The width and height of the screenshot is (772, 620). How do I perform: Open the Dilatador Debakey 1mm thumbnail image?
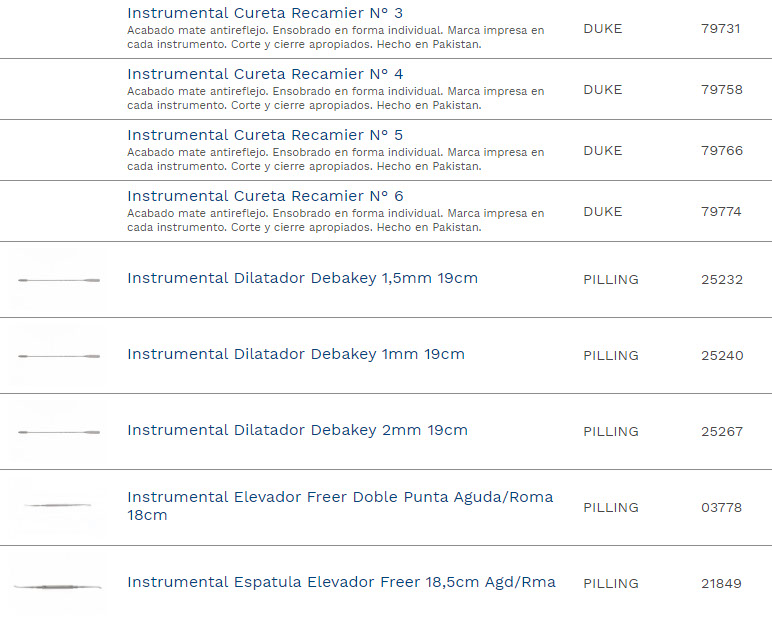(59, 356)
